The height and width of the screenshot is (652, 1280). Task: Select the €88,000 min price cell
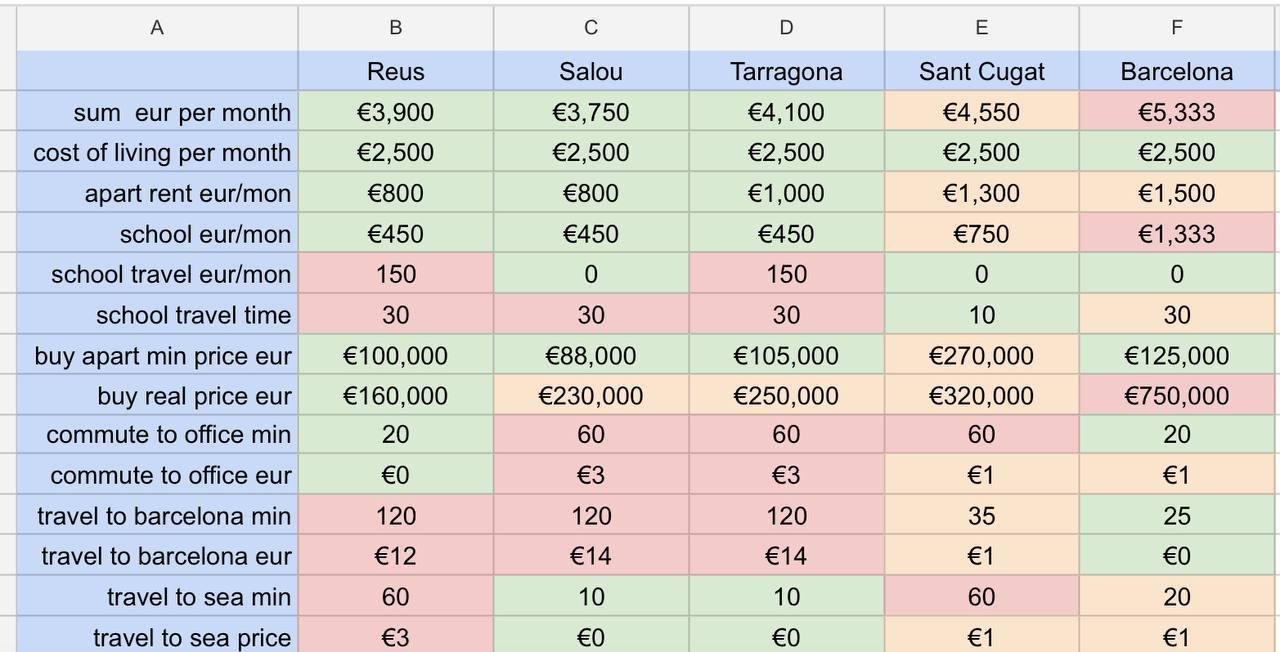(591, 356)
